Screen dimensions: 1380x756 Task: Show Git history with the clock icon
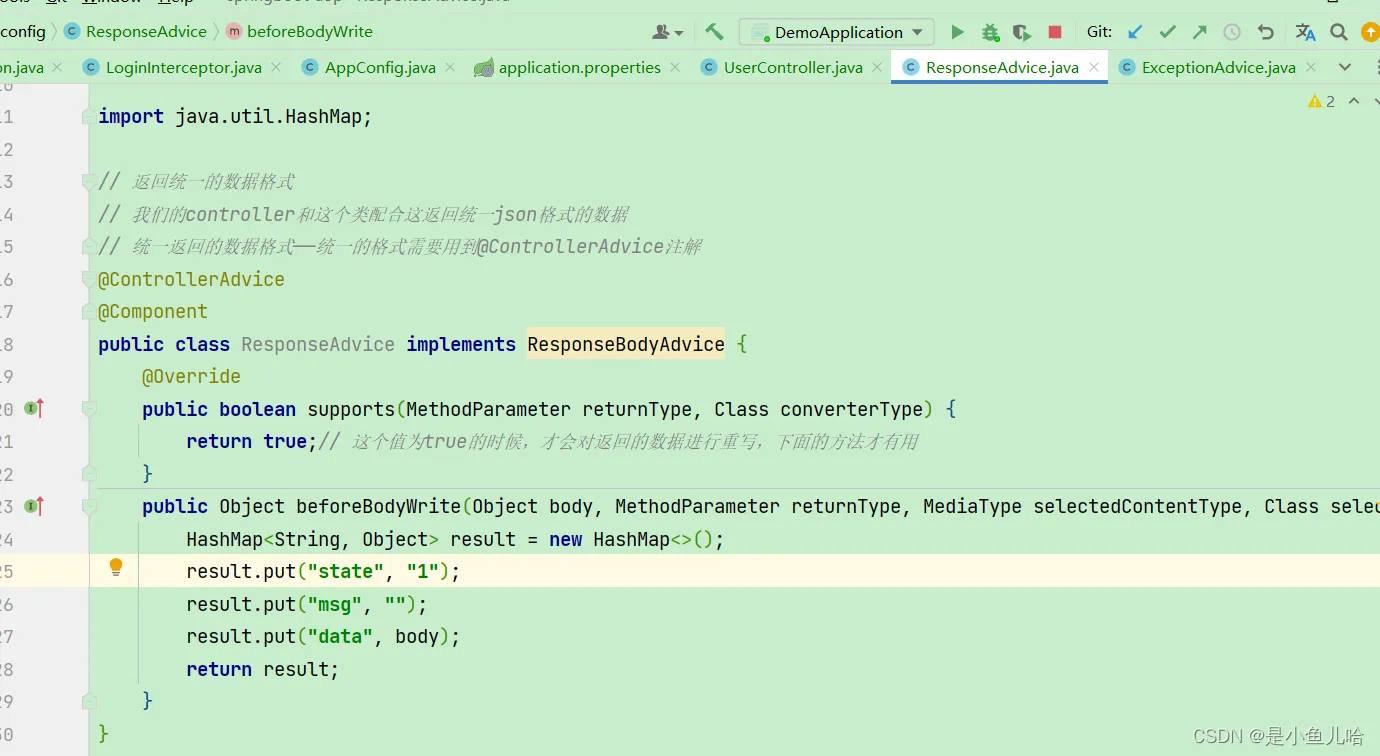coord(1232,32)
